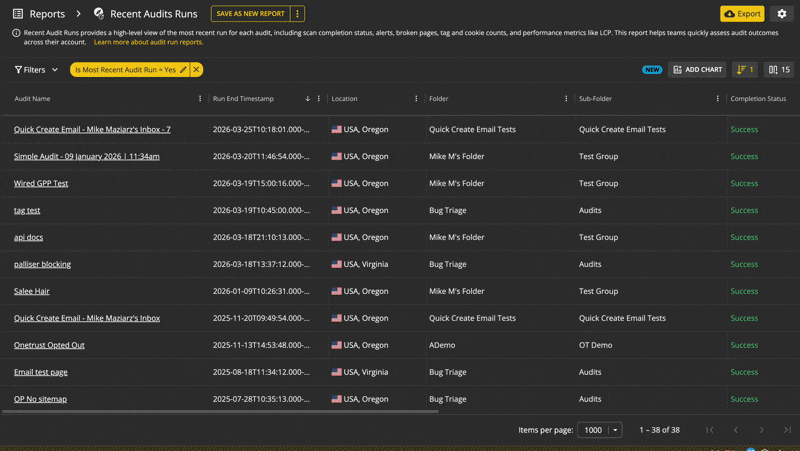Open the Reports breadcrumb

pyautogui.click(x=47, y=14)
